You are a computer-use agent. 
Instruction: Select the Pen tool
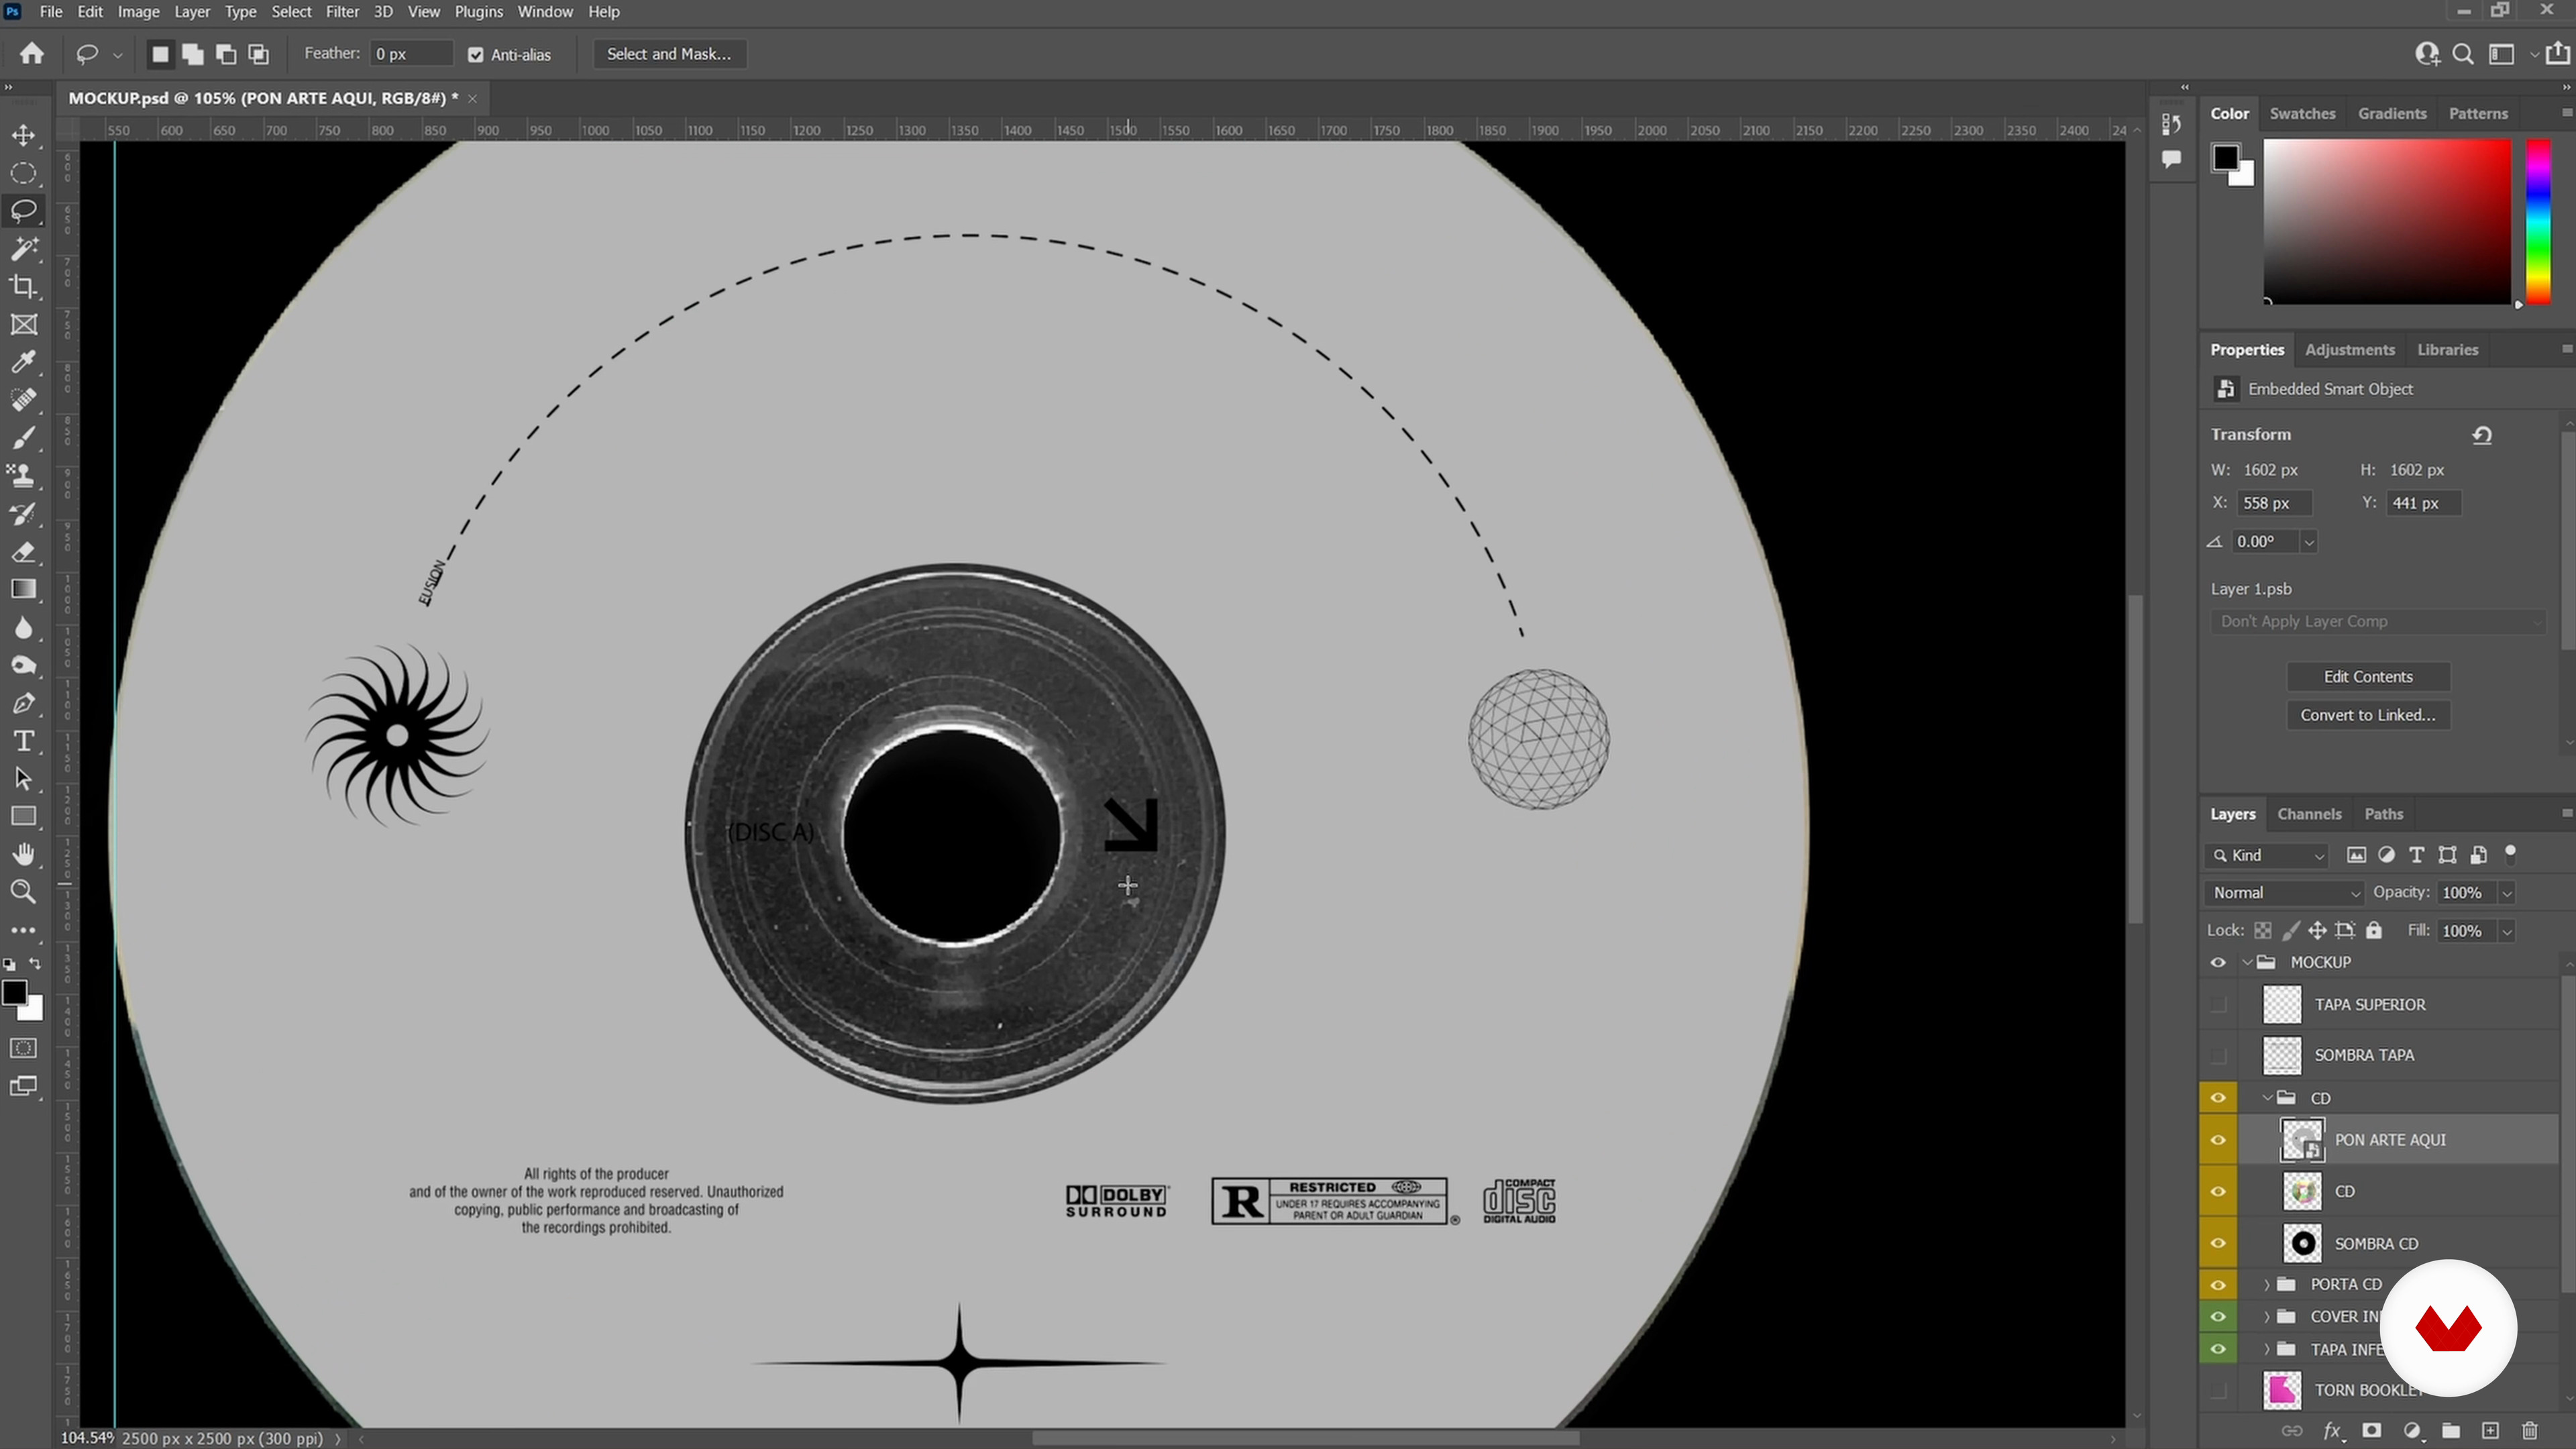23,703
